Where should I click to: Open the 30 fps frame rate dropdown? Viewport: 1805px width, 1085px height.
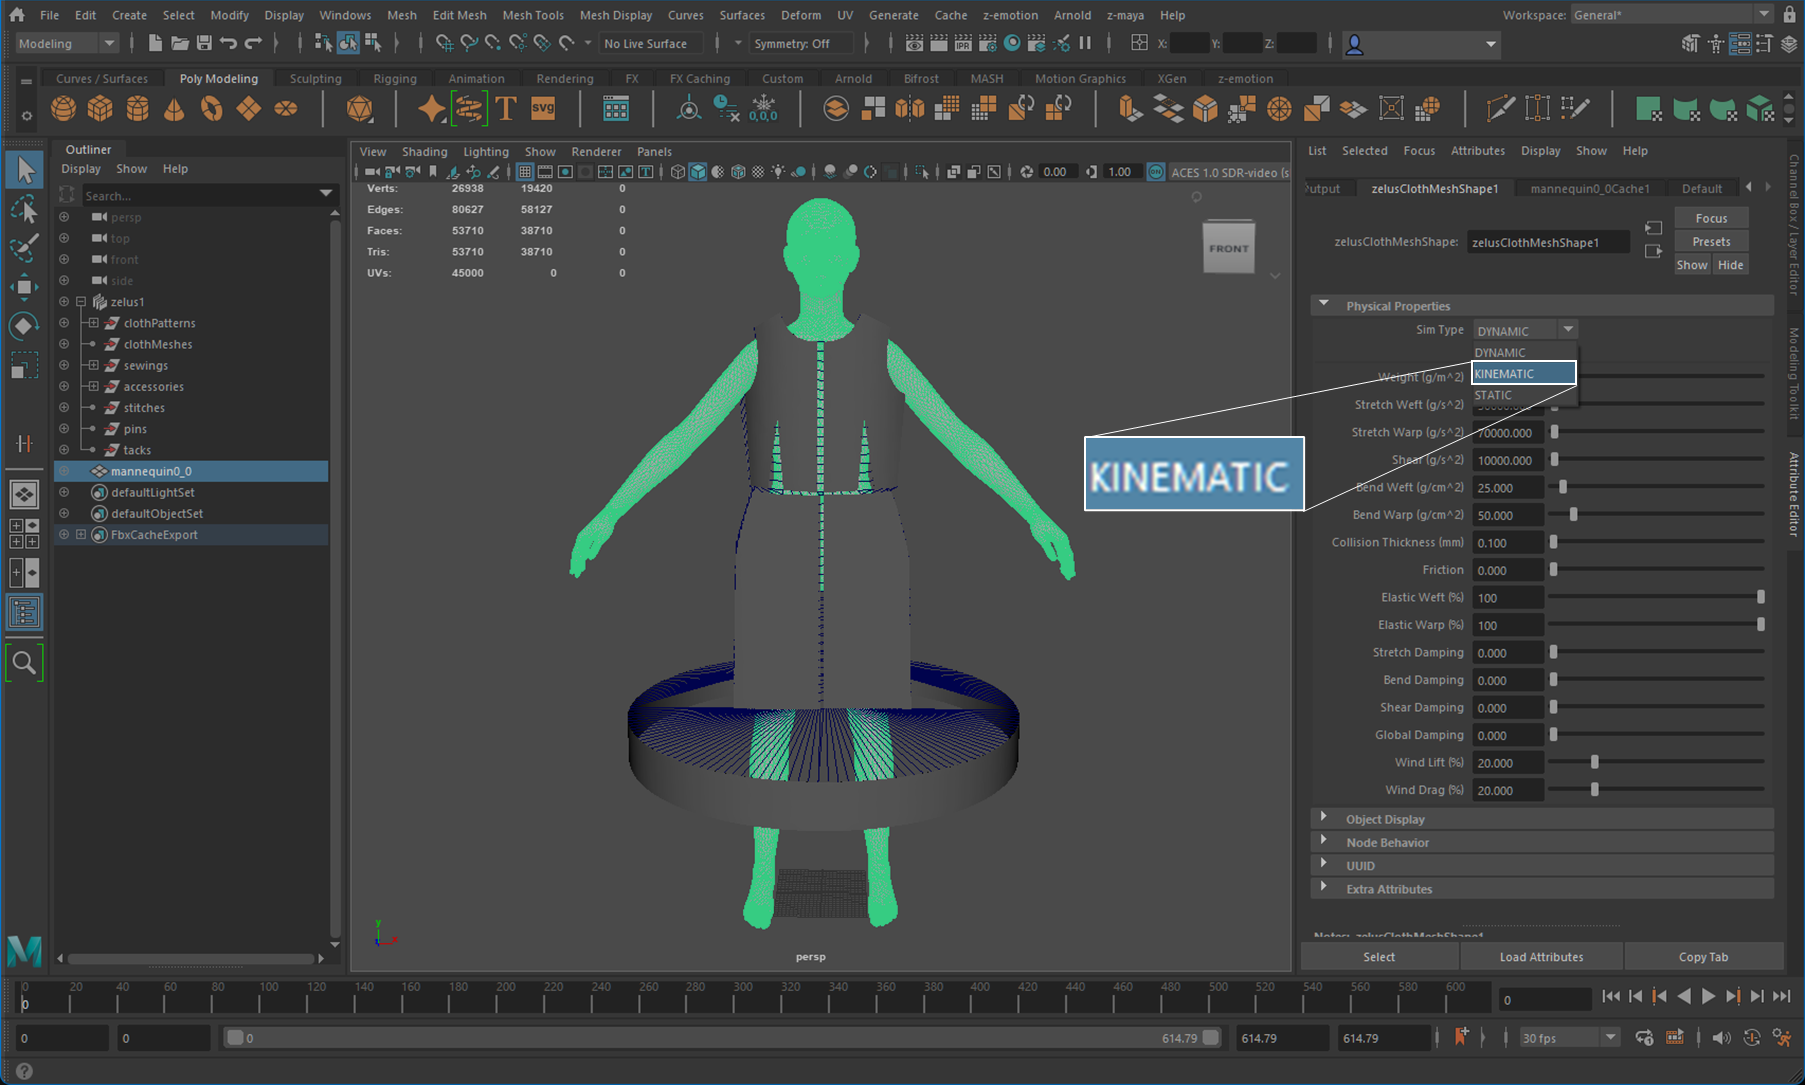point(1568,1038)
